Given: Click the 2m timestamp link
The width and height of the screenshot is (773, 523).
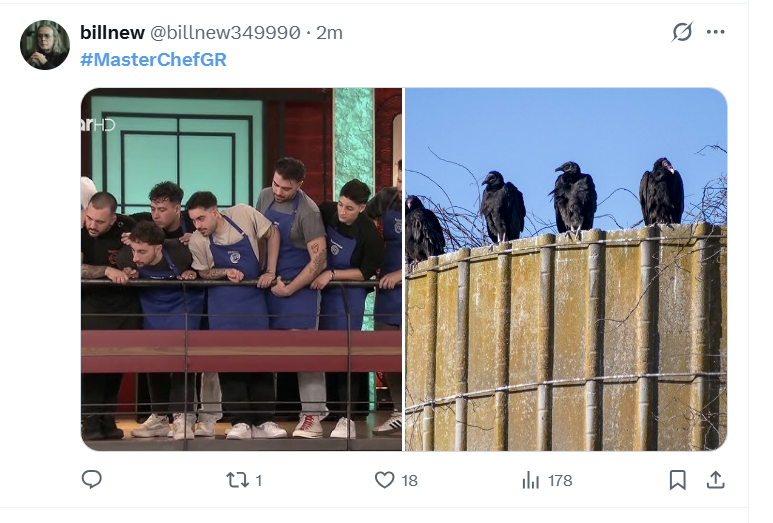Looking at the screenshot, I should [329, 33].
